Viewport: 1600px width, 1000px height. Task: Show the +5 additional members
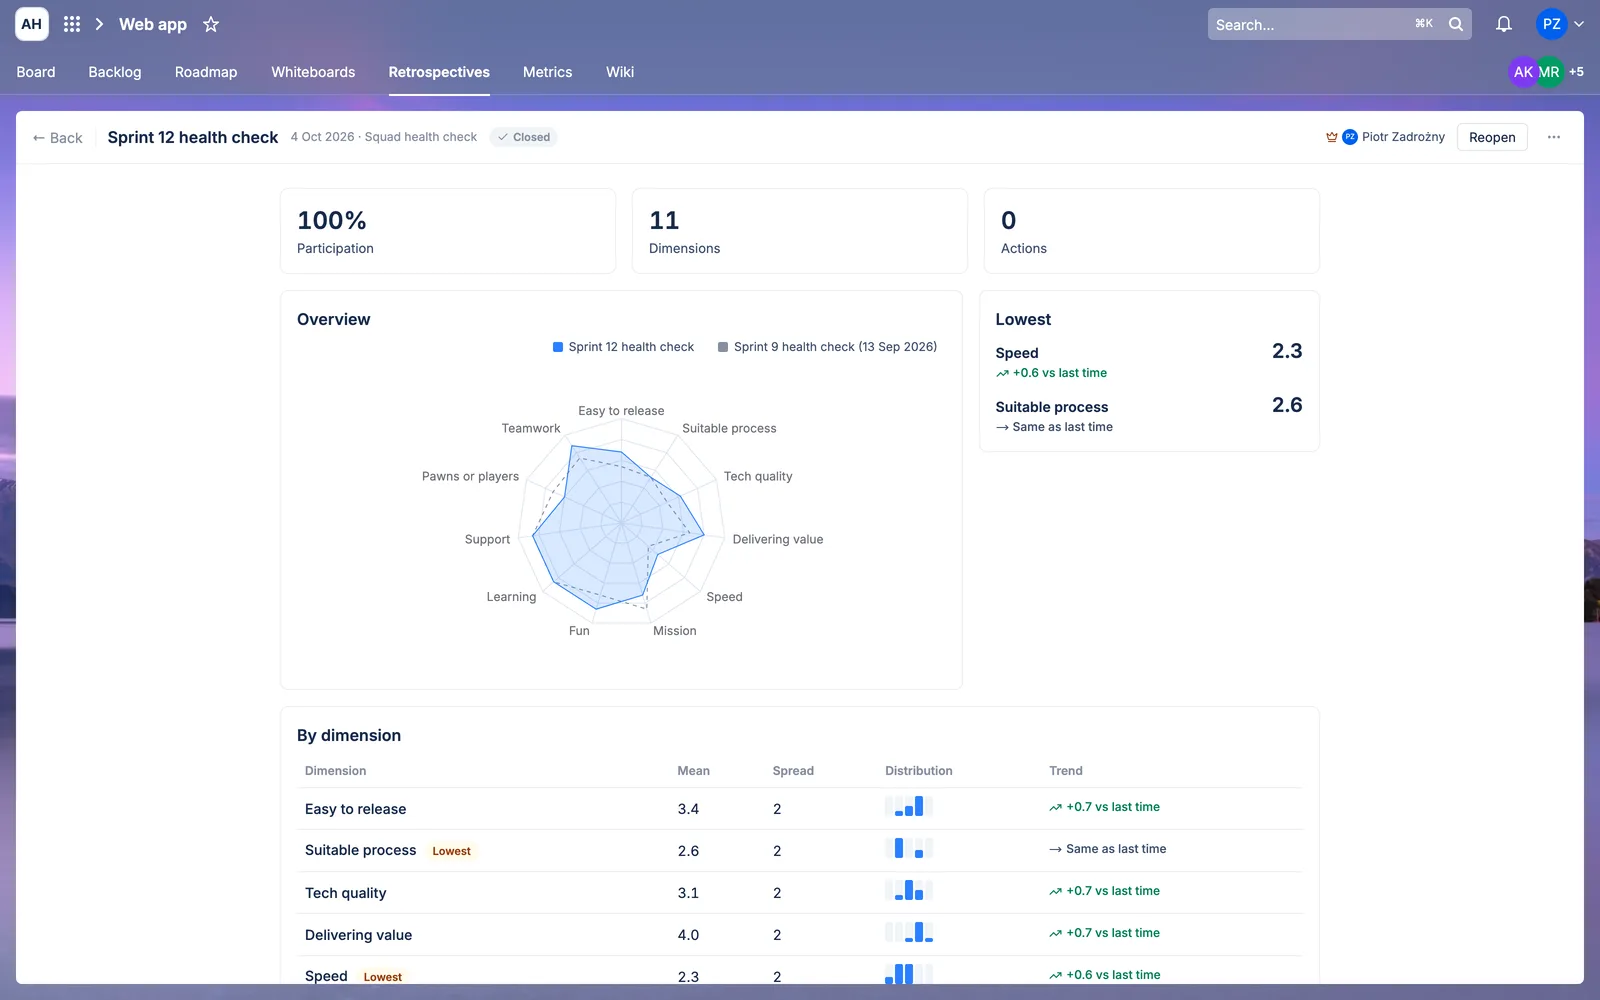tap(1576, 72)
